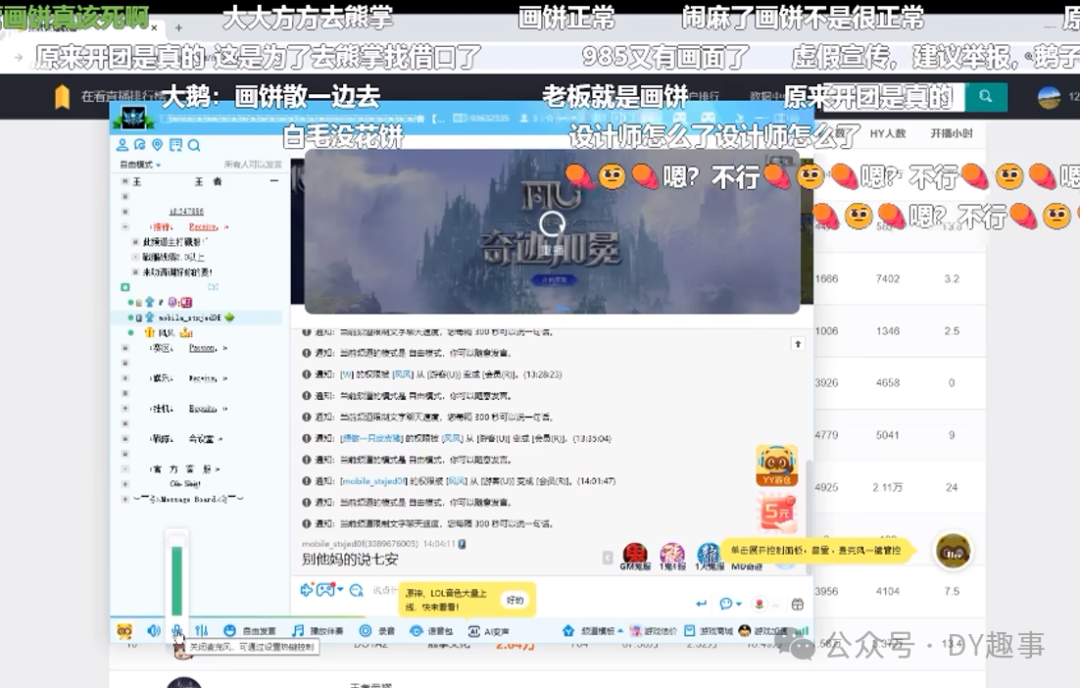Click the floating raccoon control panel button
1080x688 pixels.
(x=953, y=551)
